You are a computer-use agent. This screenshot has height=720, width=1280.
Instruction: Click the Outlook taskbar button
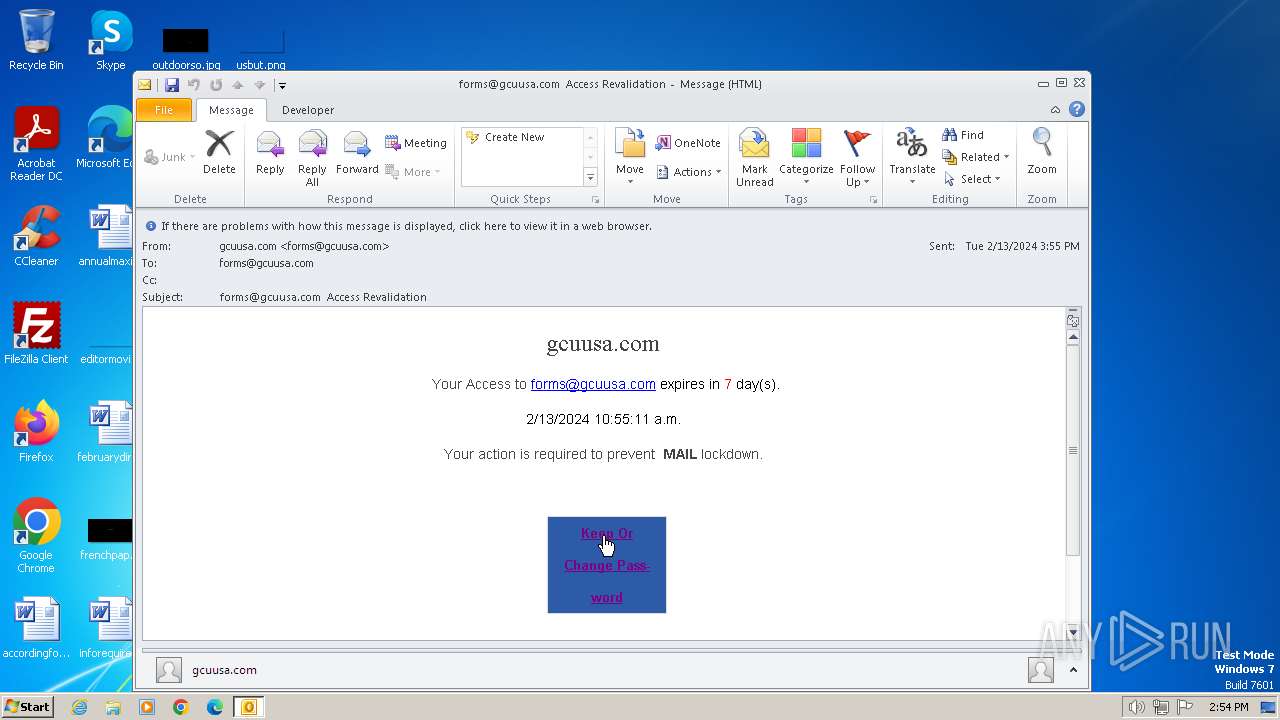(x=248, y=707)
